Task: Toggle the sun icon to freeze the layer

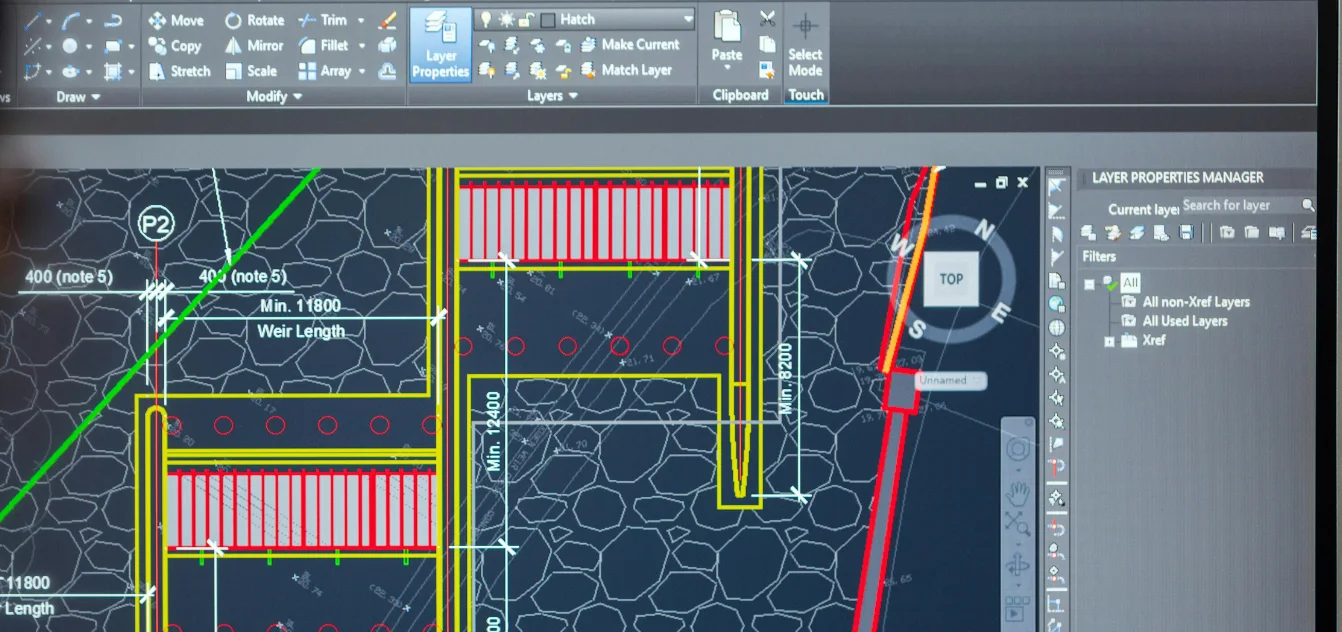Action: click(507, 19)
